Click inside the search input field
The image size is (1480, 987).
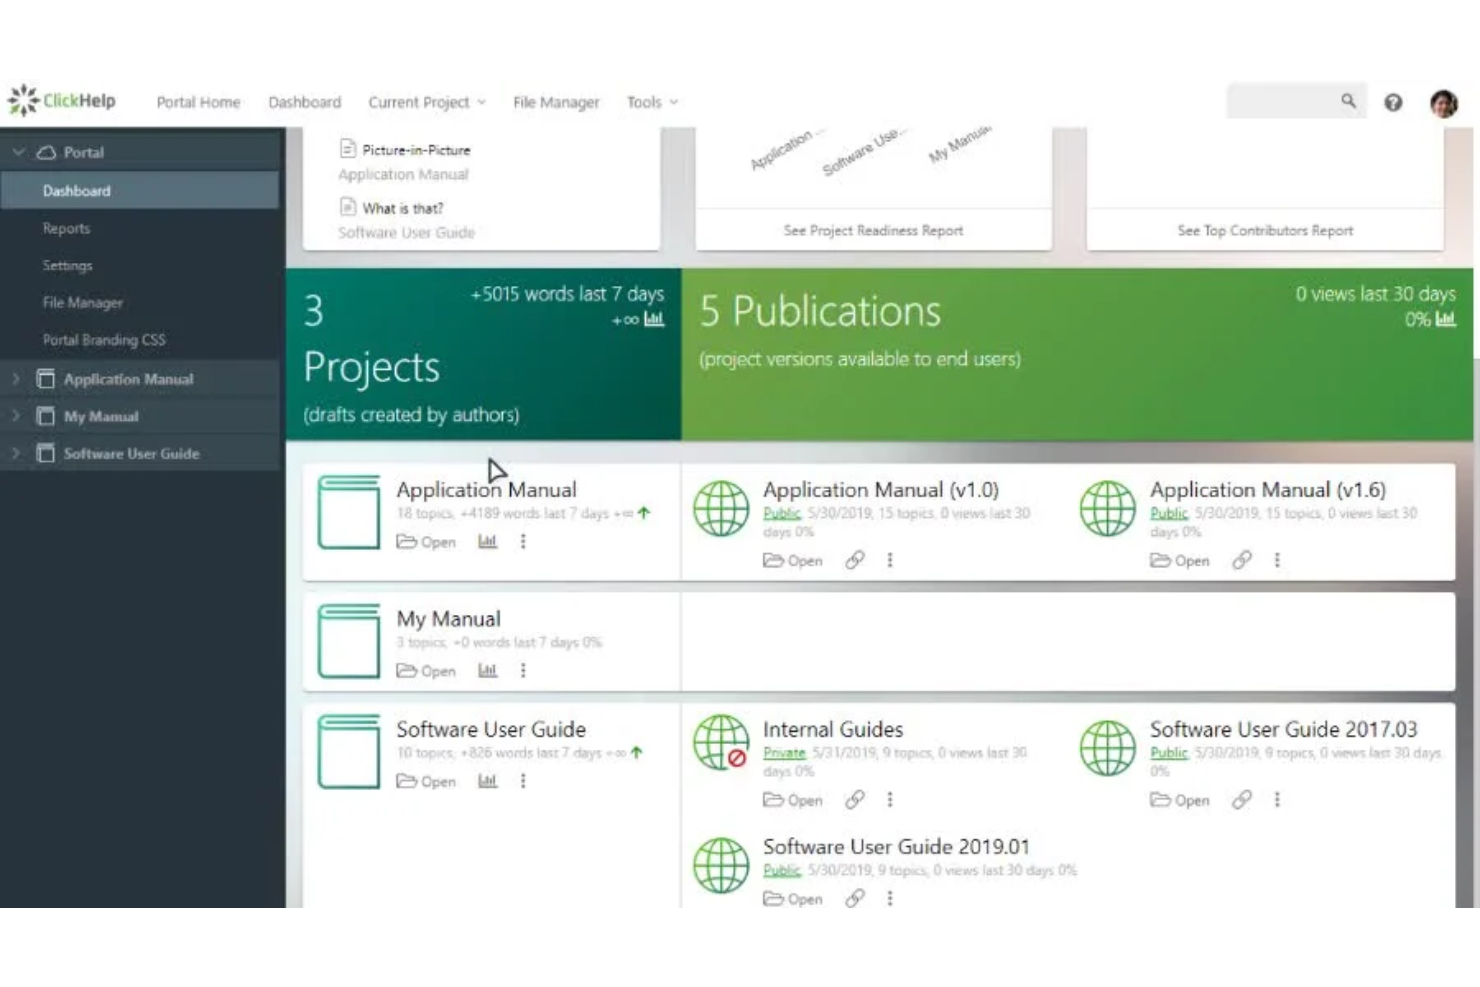[x=1280, y=101]
